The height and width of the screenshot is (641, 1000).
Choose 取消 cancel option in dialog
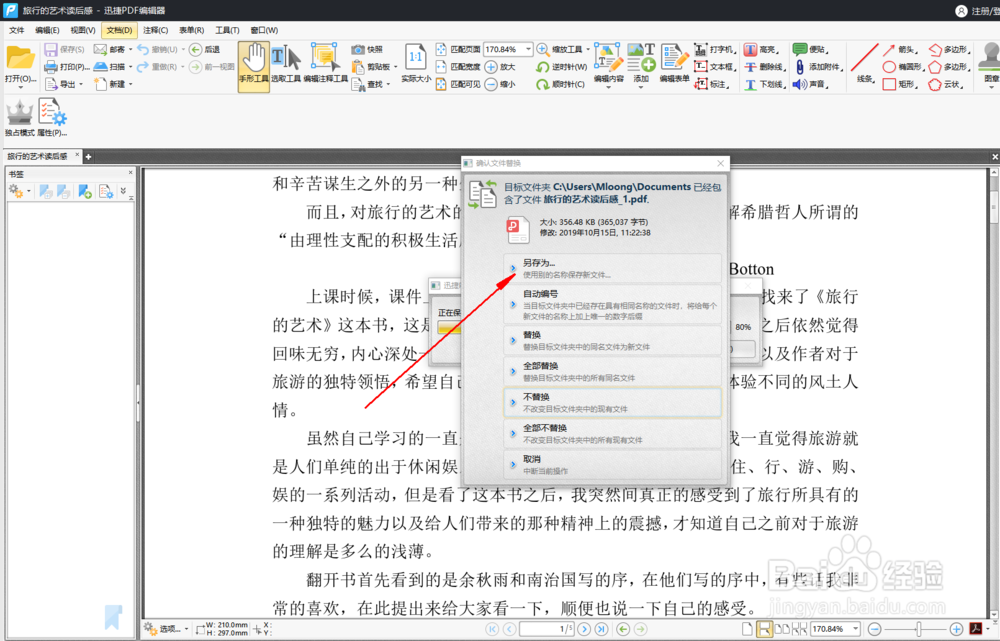pos(612,464)
